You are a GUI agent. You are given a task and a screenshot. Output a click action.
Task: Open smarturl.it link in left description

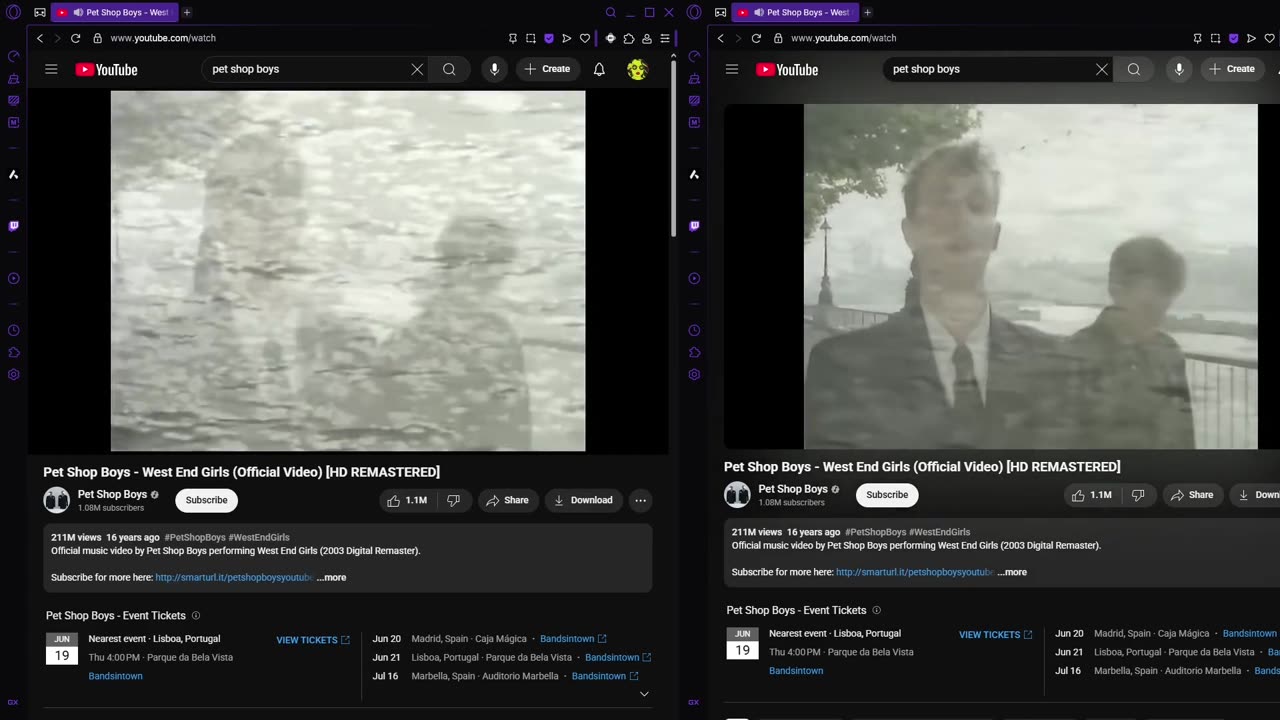(234, 577)
